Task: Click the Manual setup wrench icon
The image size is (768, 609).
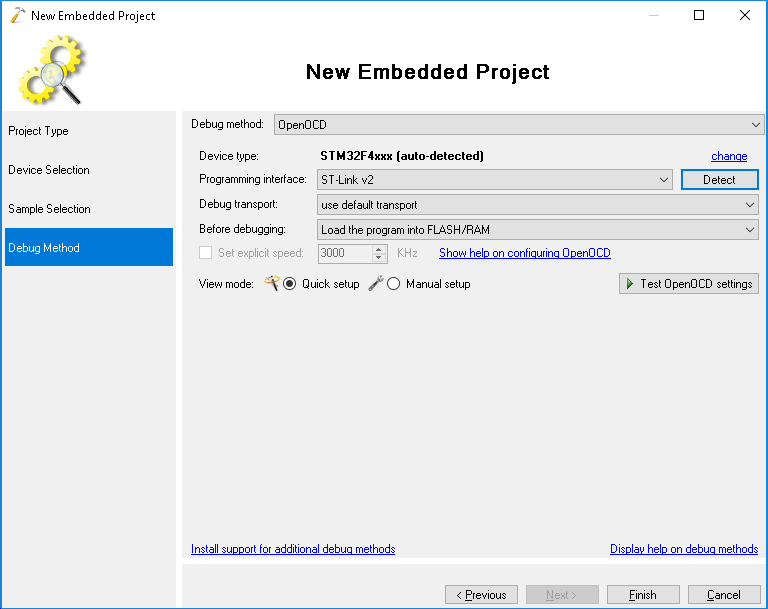Action: 376,283
